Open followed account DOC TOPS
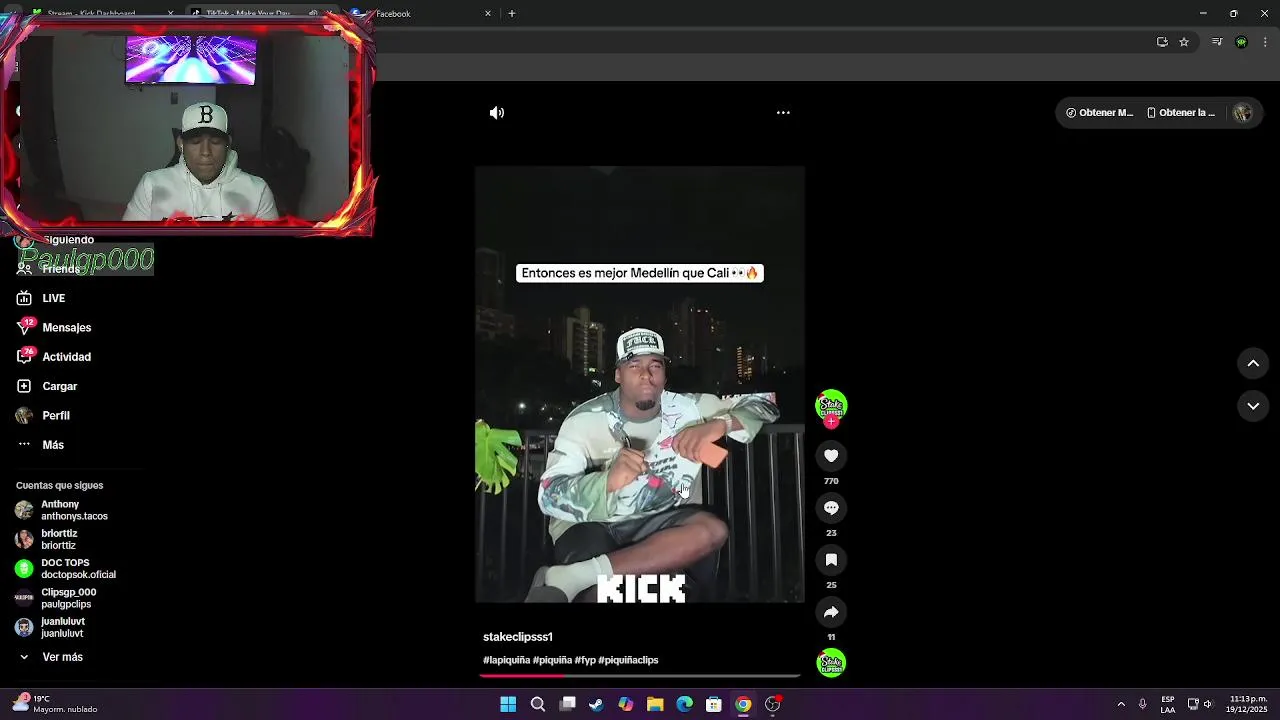1280x720 pixels. [x=78, y=569]
